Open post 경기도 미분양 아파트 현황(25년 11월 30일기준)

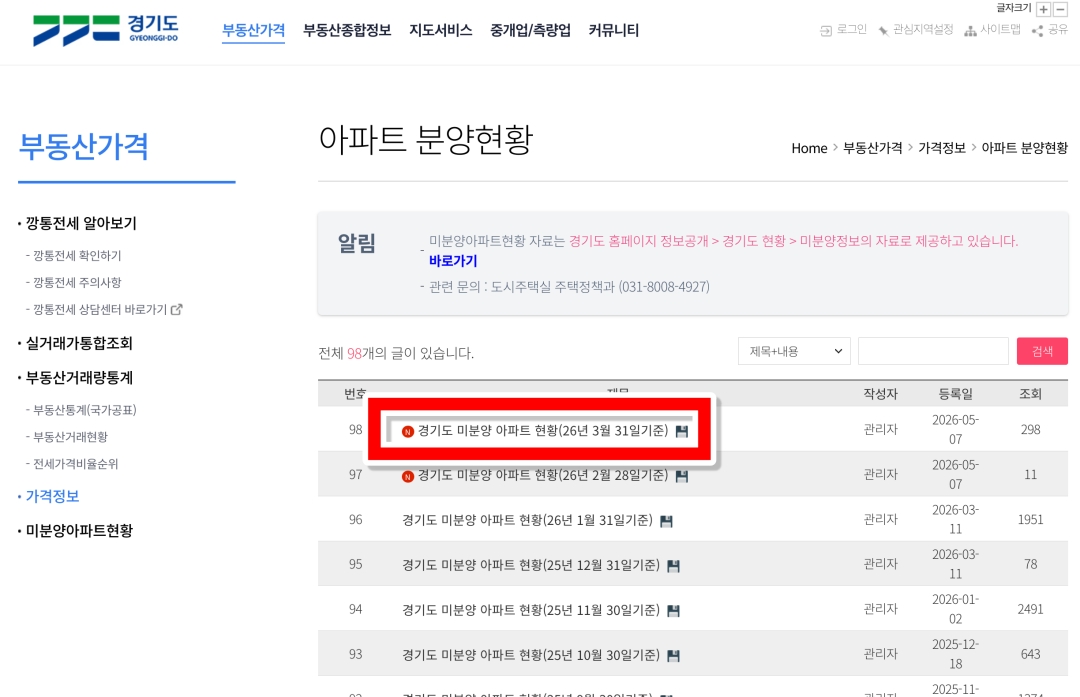point(531,610)
